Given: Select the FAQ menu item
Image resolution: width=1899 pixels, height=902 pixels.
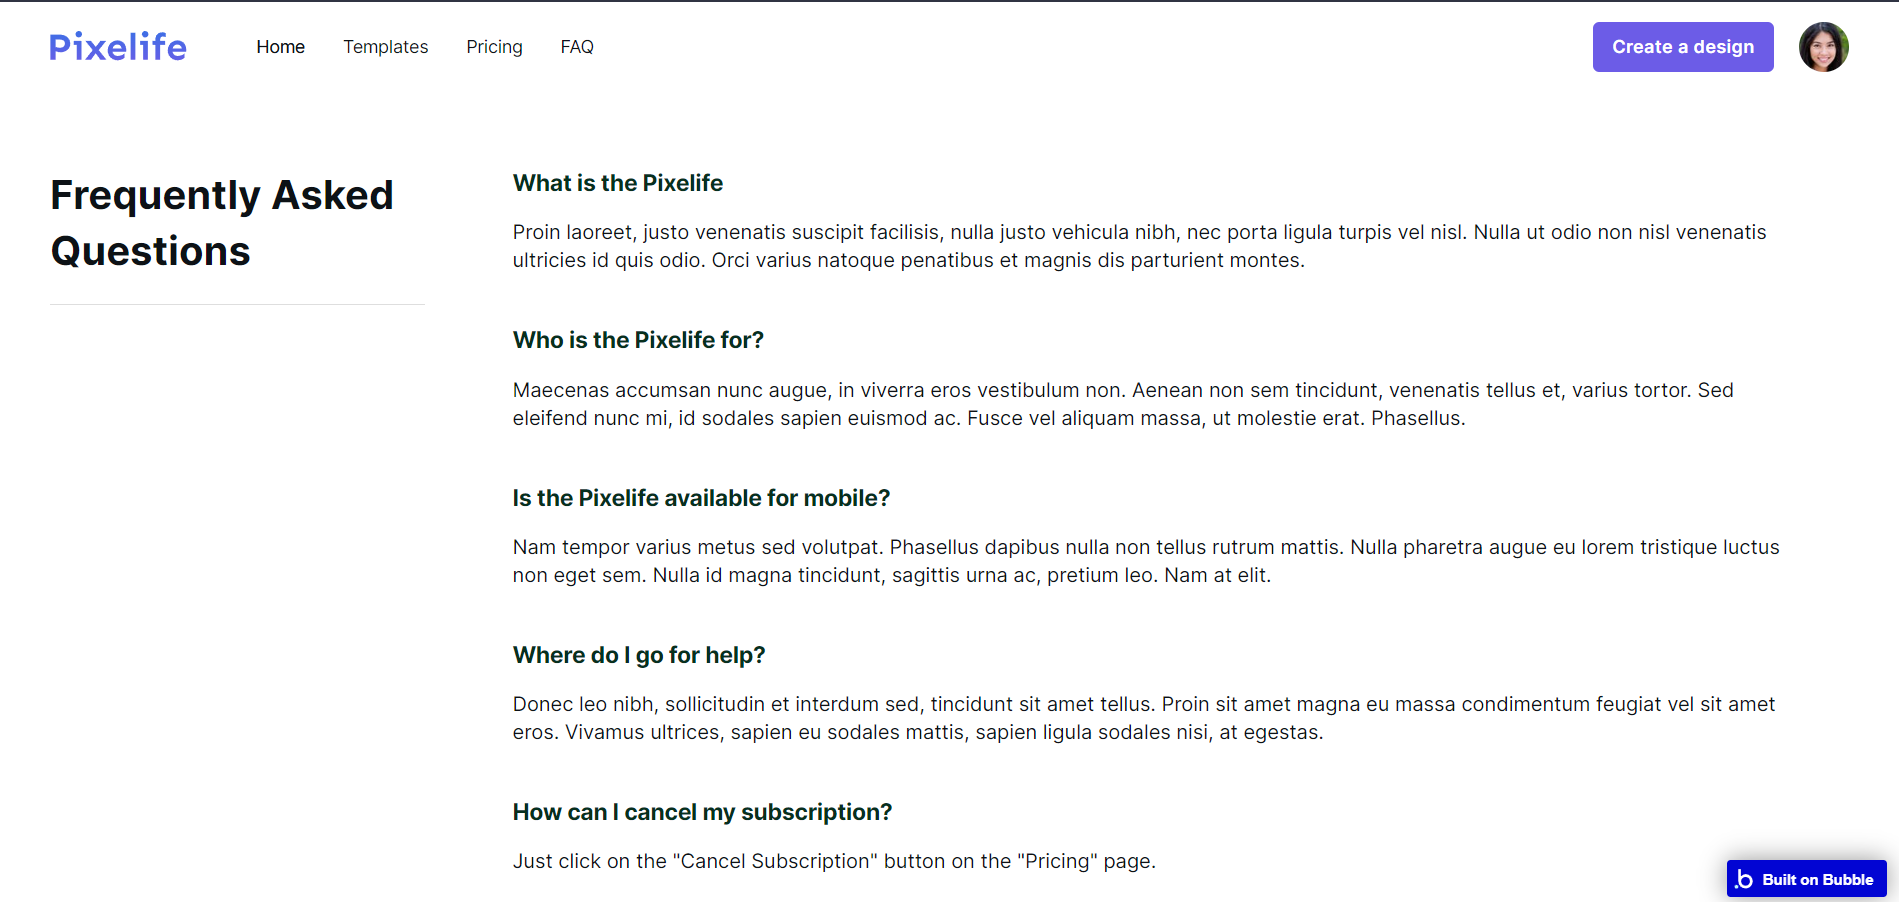Looking at the screenshot, I should click(577, 47).
